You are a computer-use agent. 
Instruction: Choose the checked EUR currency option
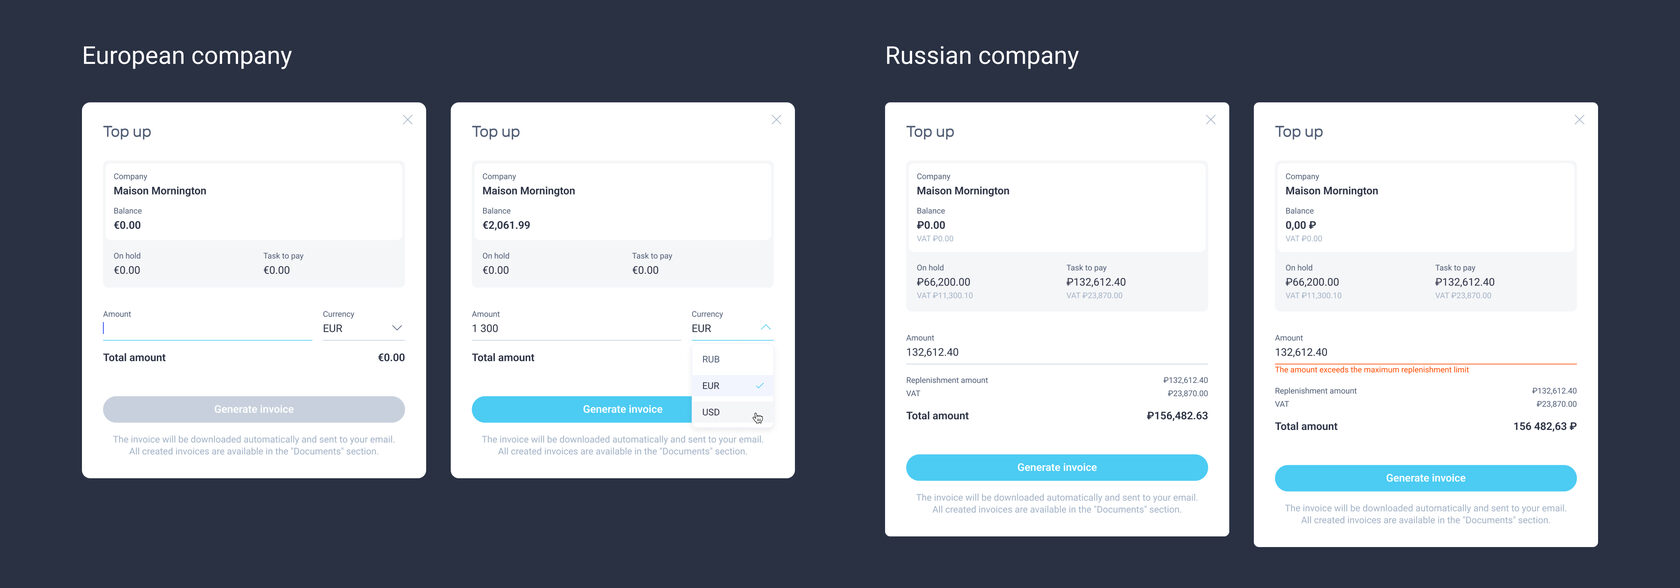pyautogui.click(x=711, y=386)
